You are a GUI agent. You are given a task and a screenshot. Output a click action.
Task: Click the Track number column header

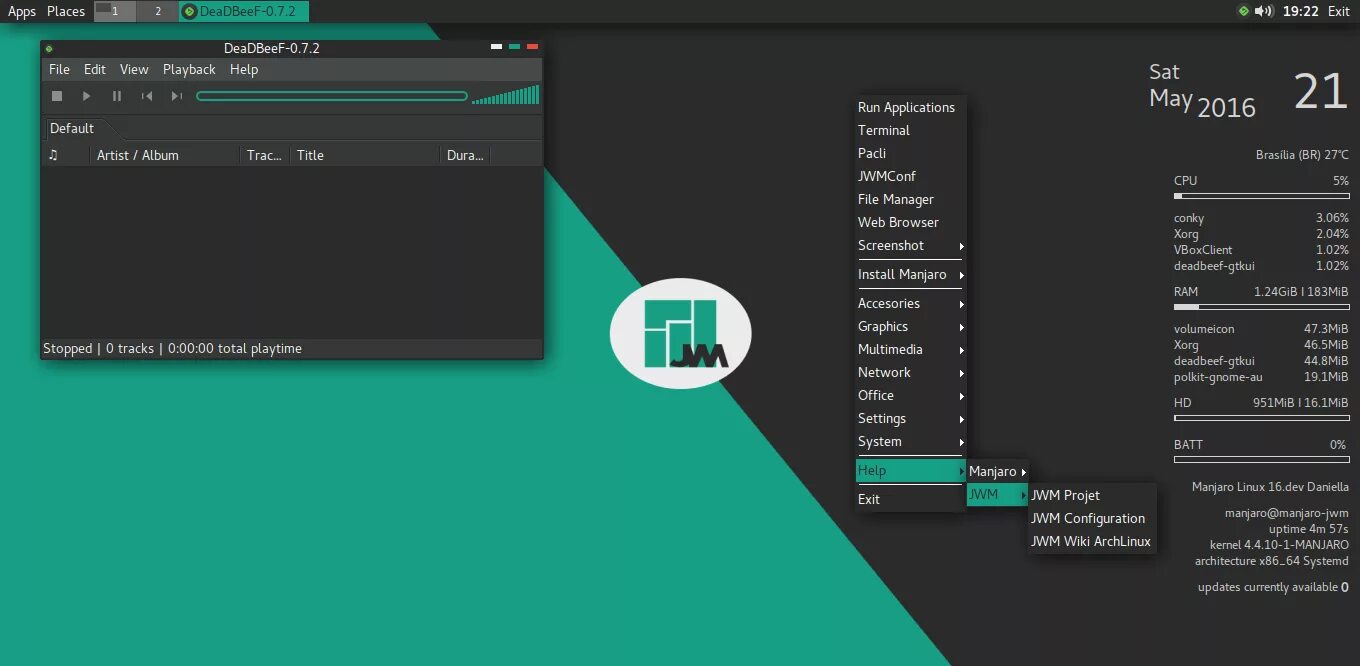pos(265,155)
